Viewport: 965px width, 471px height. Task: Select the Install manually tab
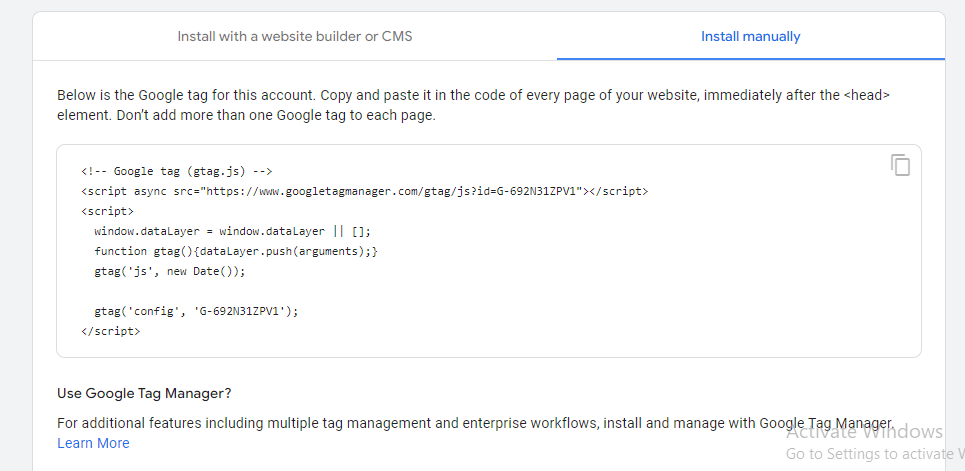click(751, 36)
